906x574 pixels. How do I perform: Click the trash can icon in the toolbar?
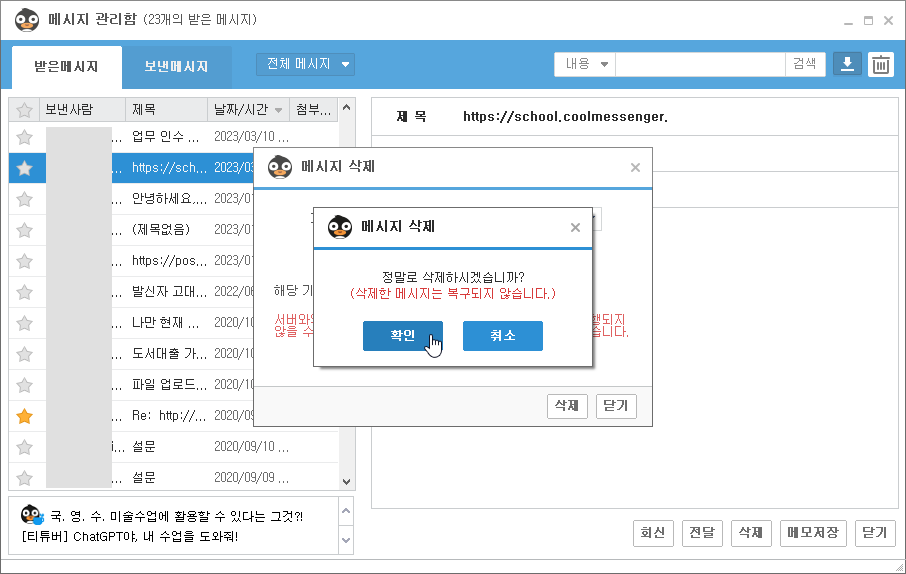880,64
